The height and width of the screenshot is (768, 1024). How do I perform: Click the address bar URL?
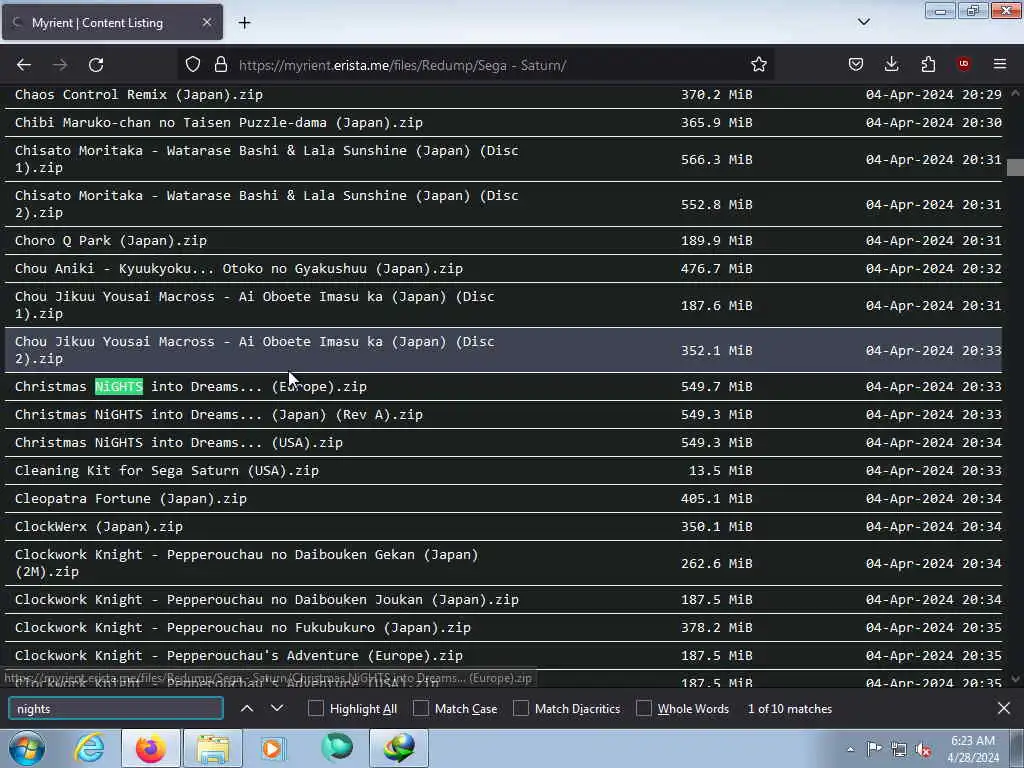coord(402,65)
